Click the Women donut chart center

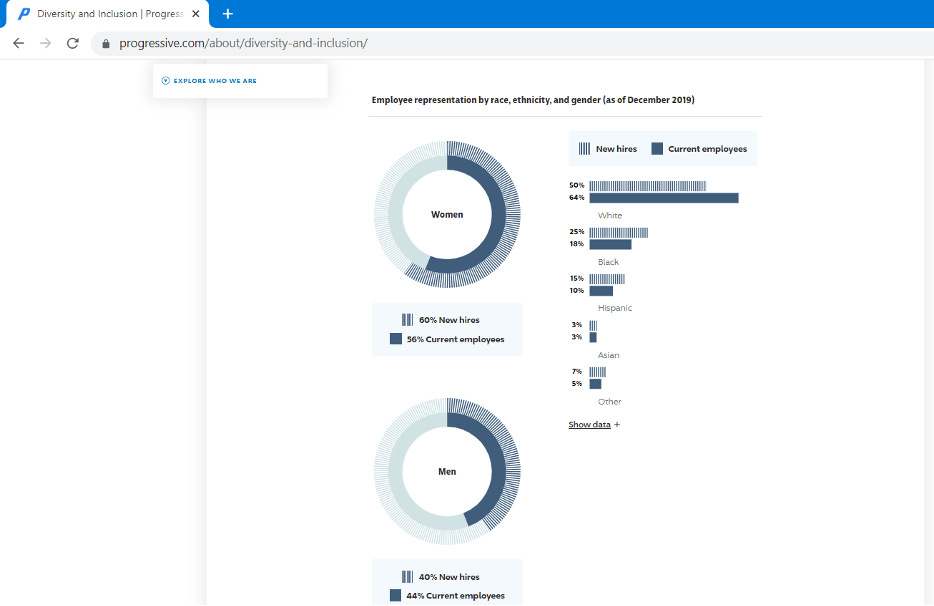pos(447,215)
